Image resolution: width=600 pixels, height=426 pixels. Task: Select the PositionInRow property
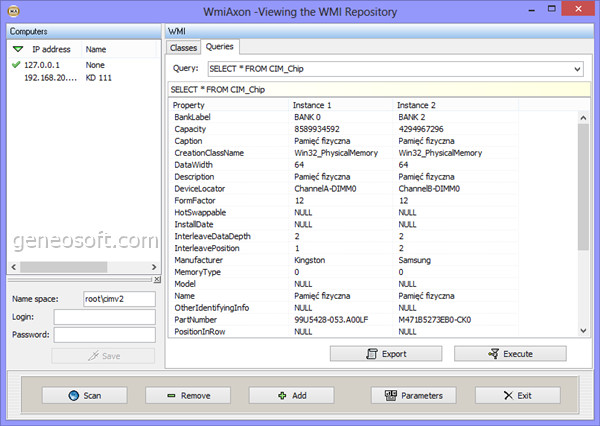[200, 331]
